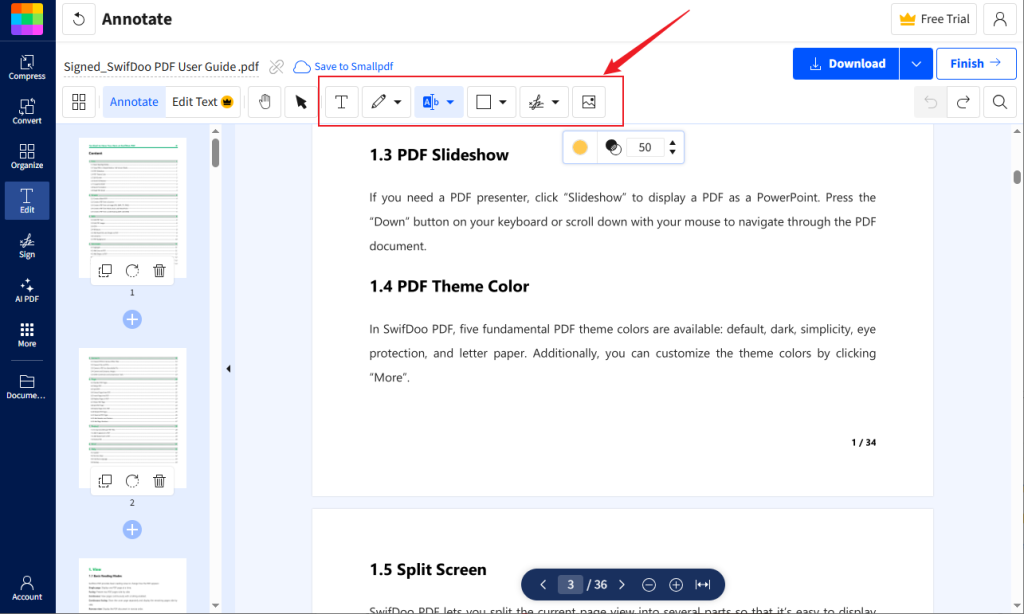
Task: Open the Compress tool
Action: (27, 65)
